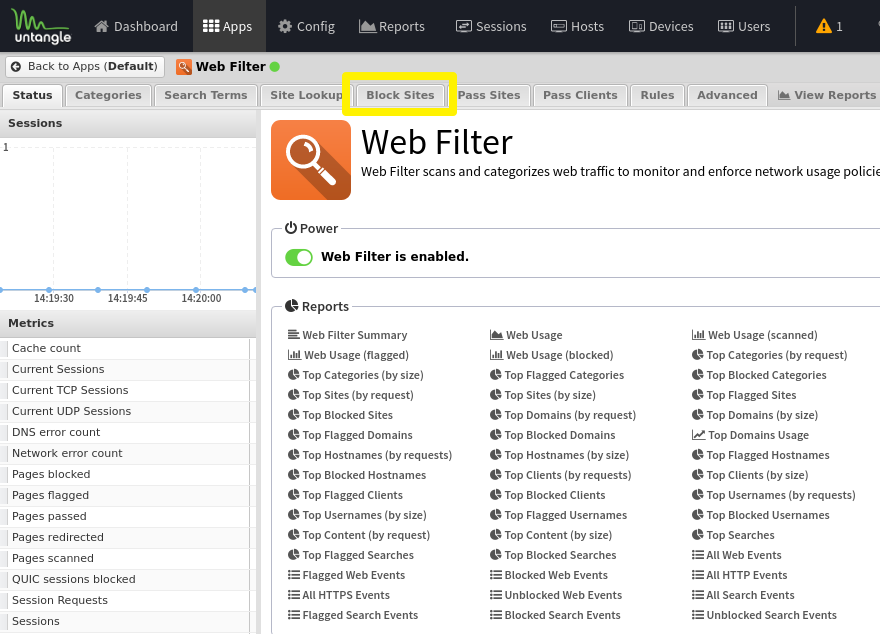Switch to the Pass Sites tab
This screenshot has height=634, width=880.
[x=489, y=95]
